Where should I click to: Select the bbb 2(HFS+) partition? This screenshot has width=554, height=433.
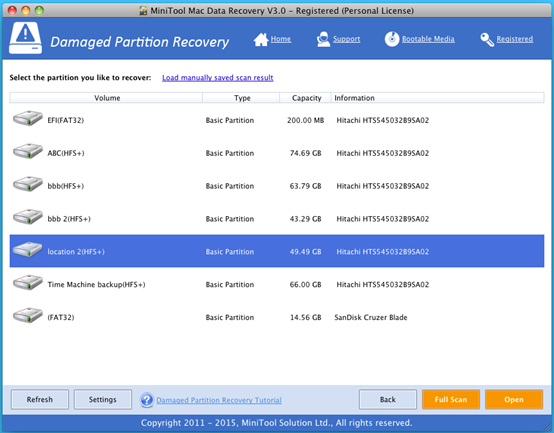(277, 219)
